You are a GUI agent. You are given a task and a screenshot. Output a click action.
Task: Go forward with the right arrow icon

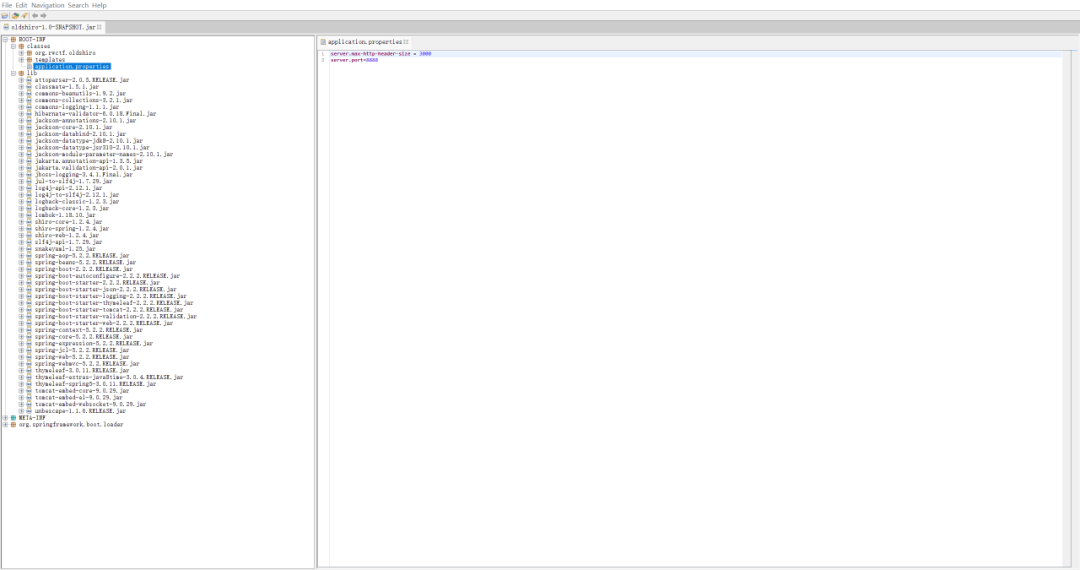click(43, 15)
